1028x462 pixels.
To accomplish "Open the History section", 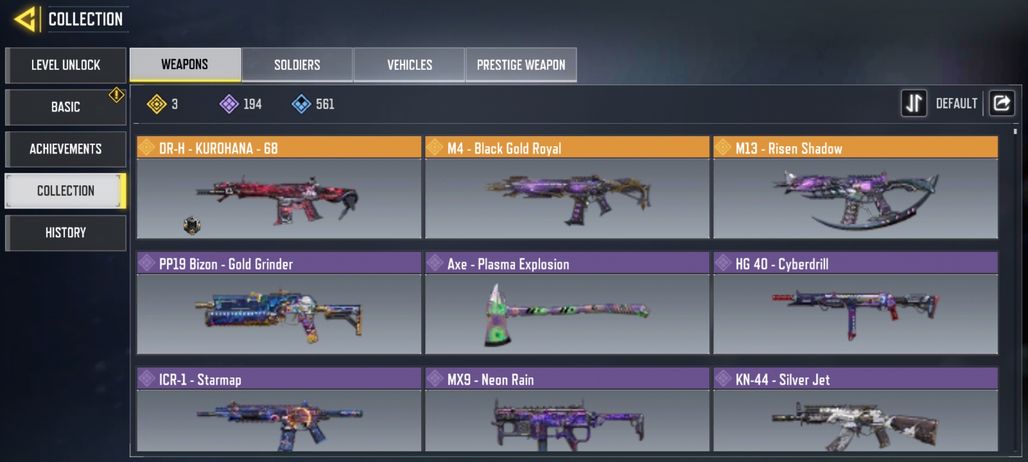I will (66, 233).
